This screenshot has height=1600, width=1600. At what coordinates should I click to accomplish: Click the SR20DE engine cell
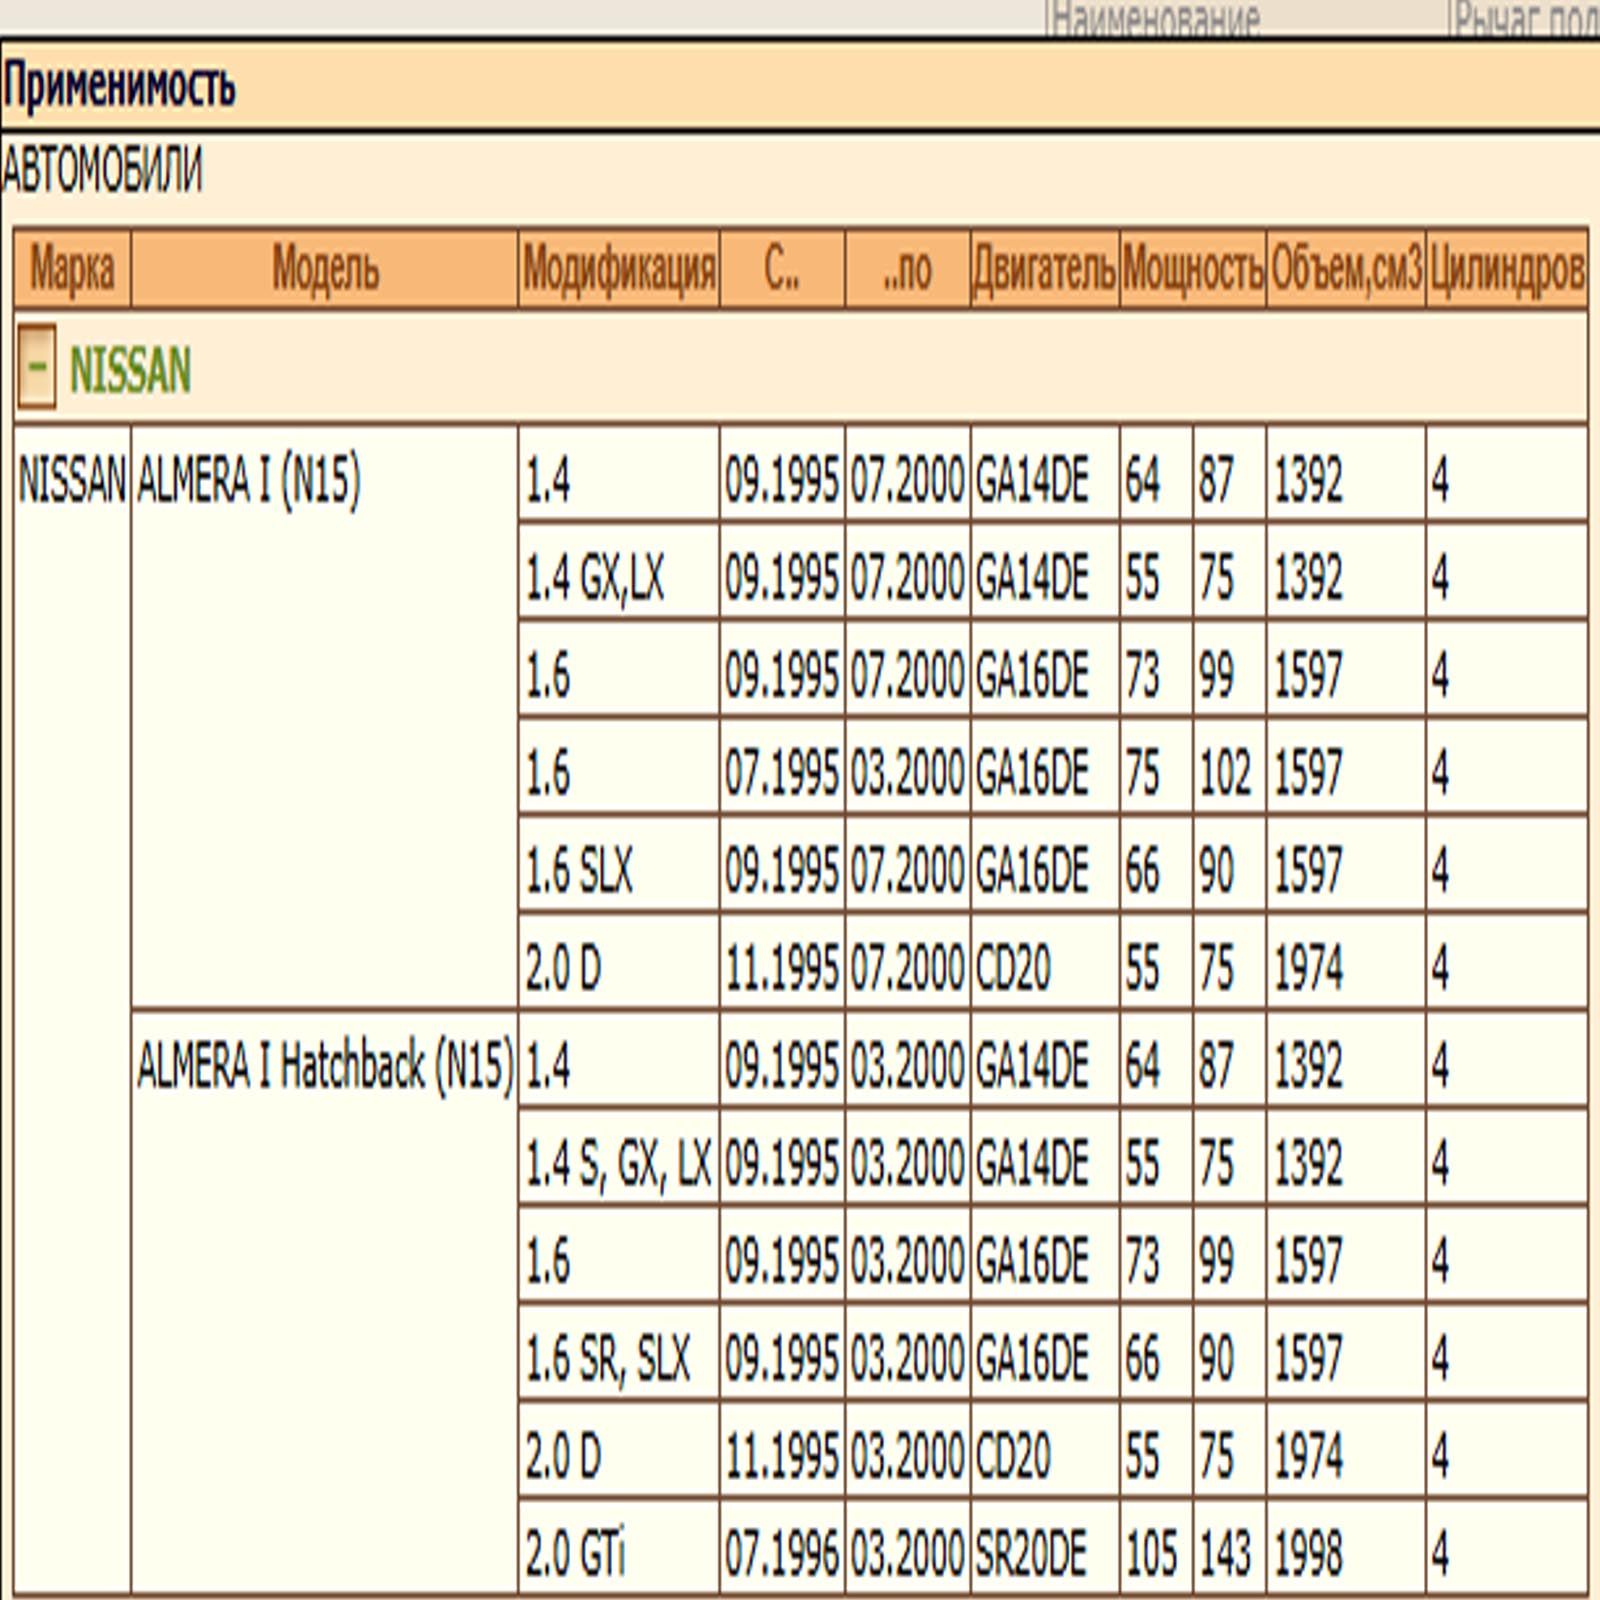click(x=1031, y=1554)
